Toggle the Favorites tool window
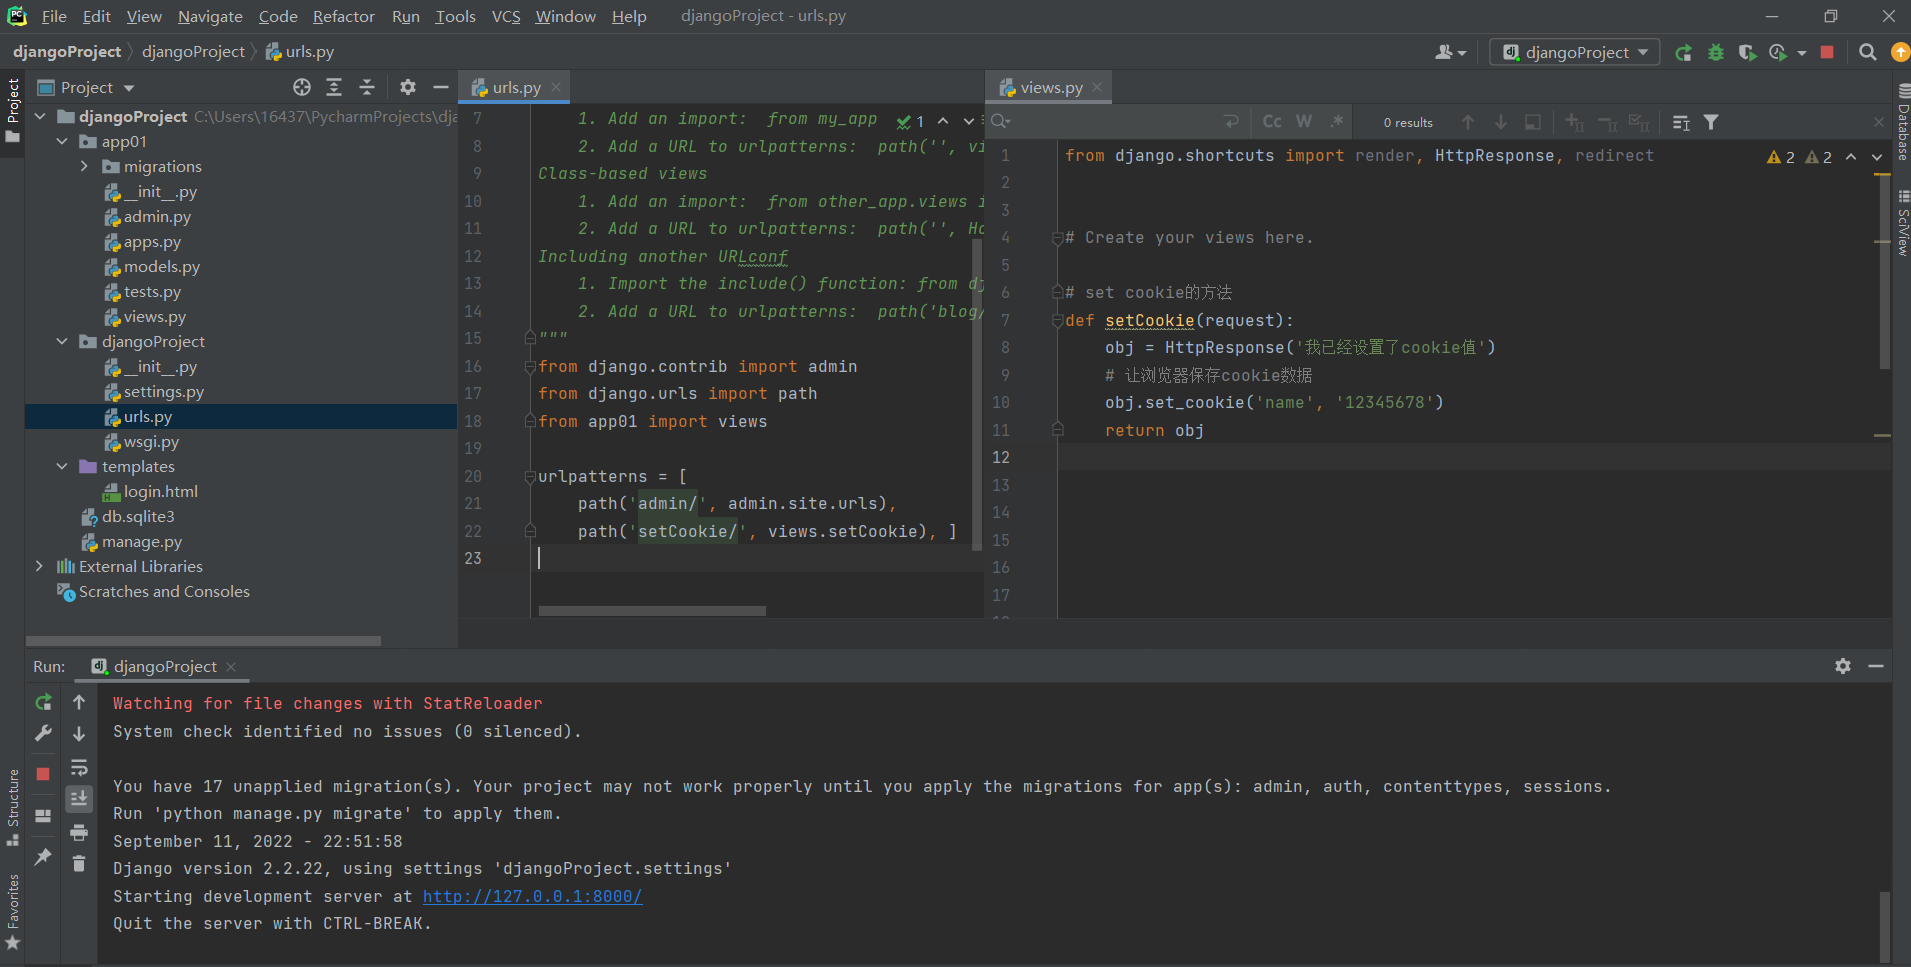The image size is (1911, 967). pyautogui.click(x=12, y=912)
